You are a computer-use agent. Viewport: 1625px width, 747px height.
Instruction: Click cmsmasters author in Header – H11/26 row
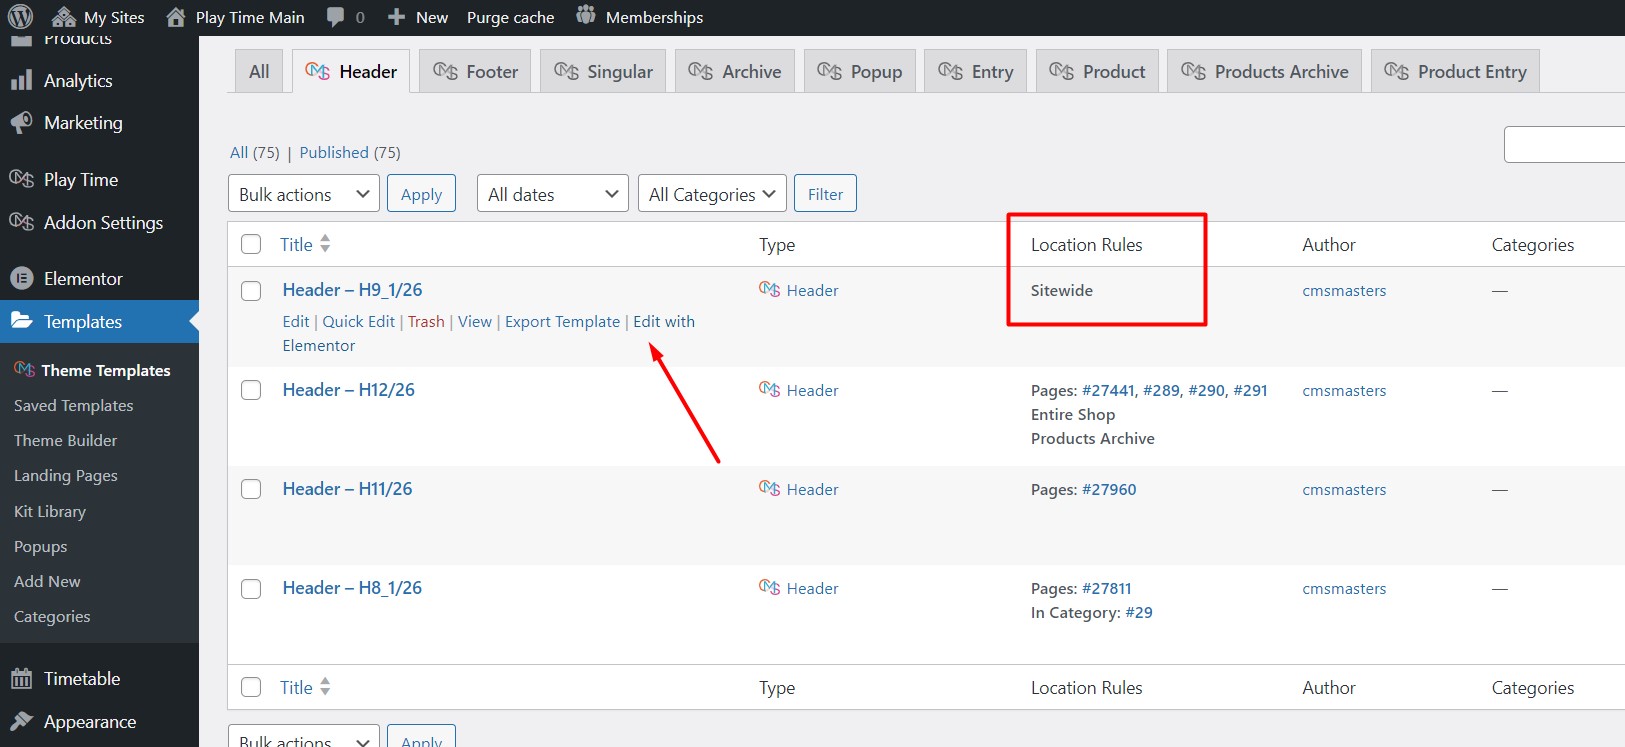pos(1344,489)
